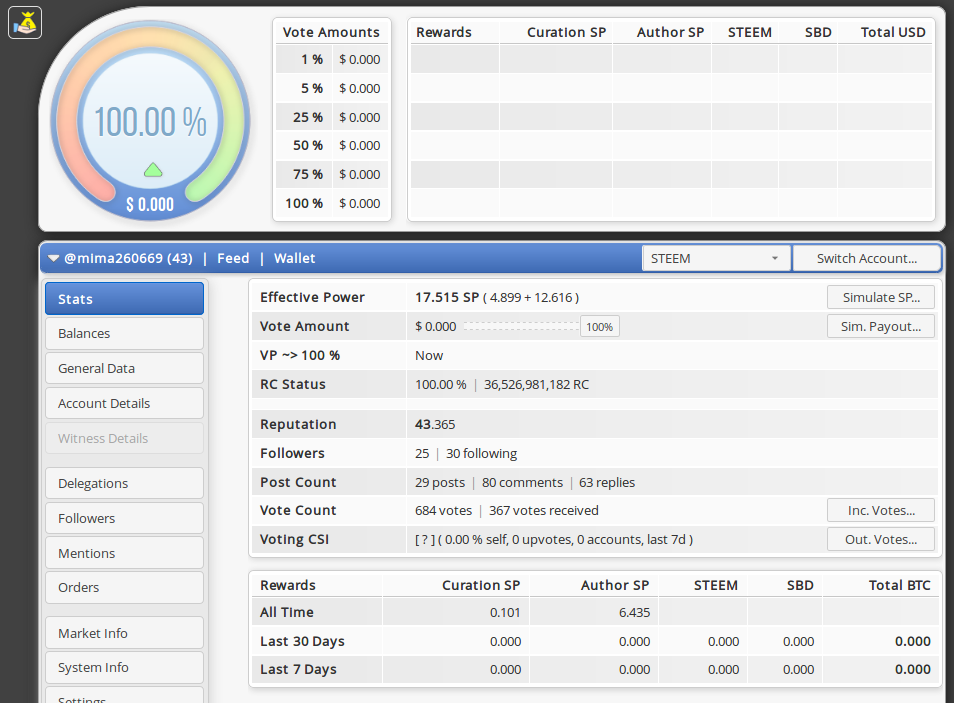Click the 43.365 reputation value

pos(434,424)
